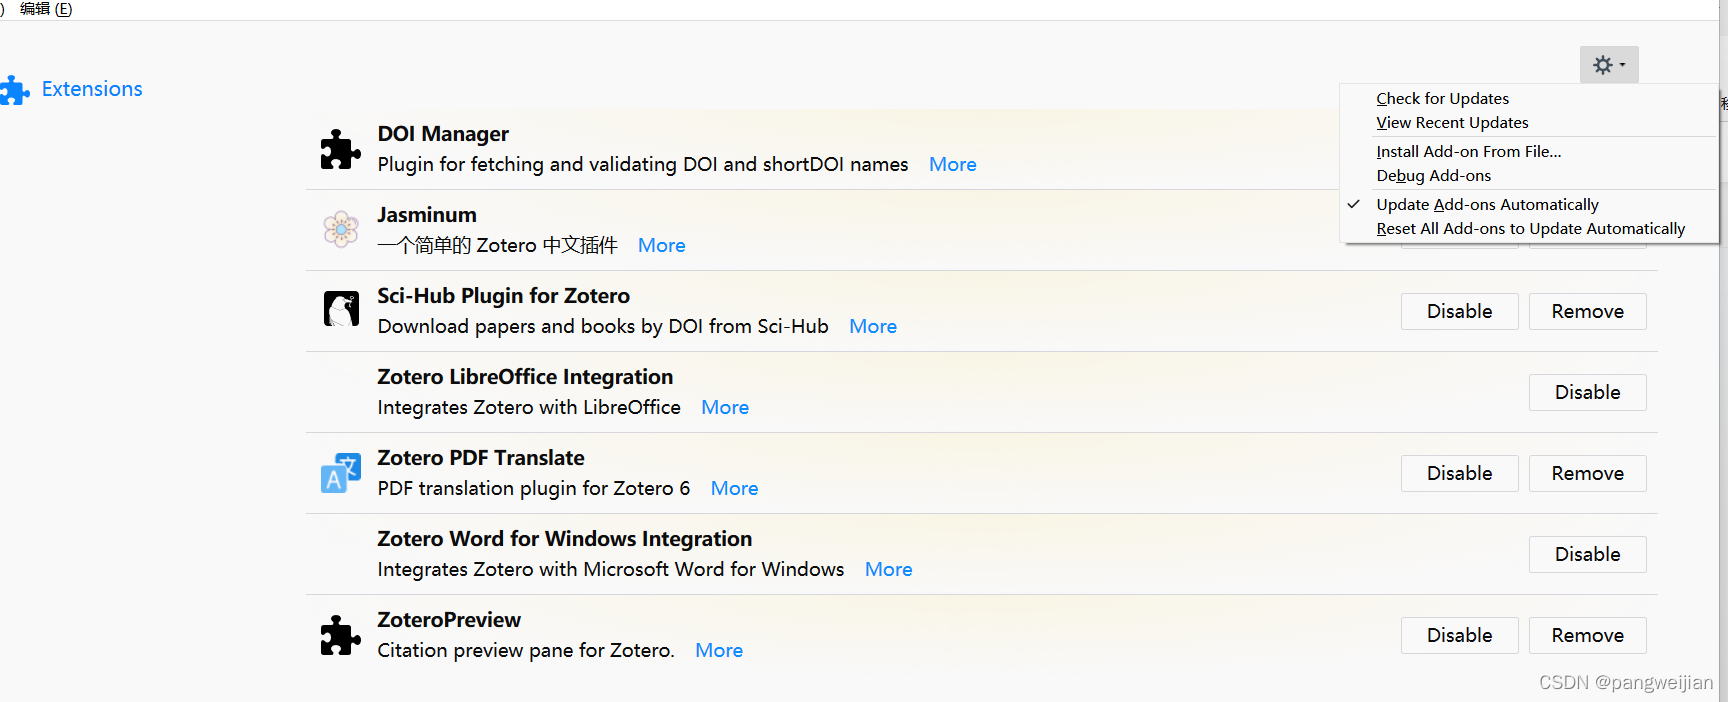Screen dimensions: 1728x702
Task: Disable the Sci-Hub Plugin for Zotero
Action: tap(1459, 311)
